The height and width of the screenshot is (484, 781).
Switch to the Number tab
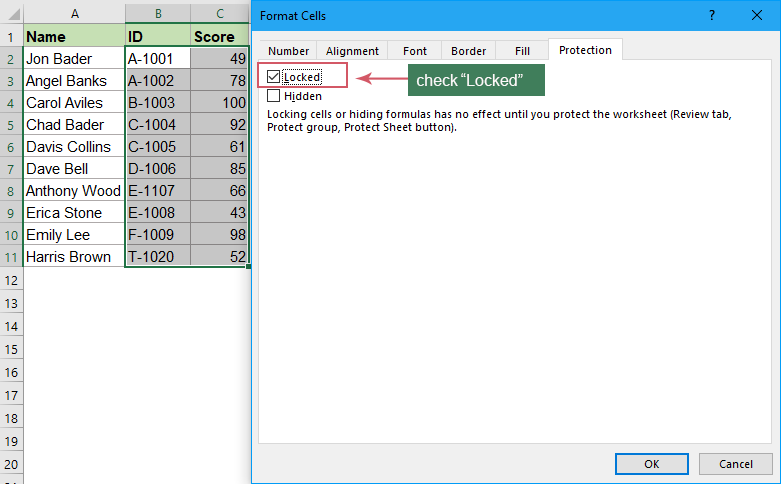tap(288, 50)
